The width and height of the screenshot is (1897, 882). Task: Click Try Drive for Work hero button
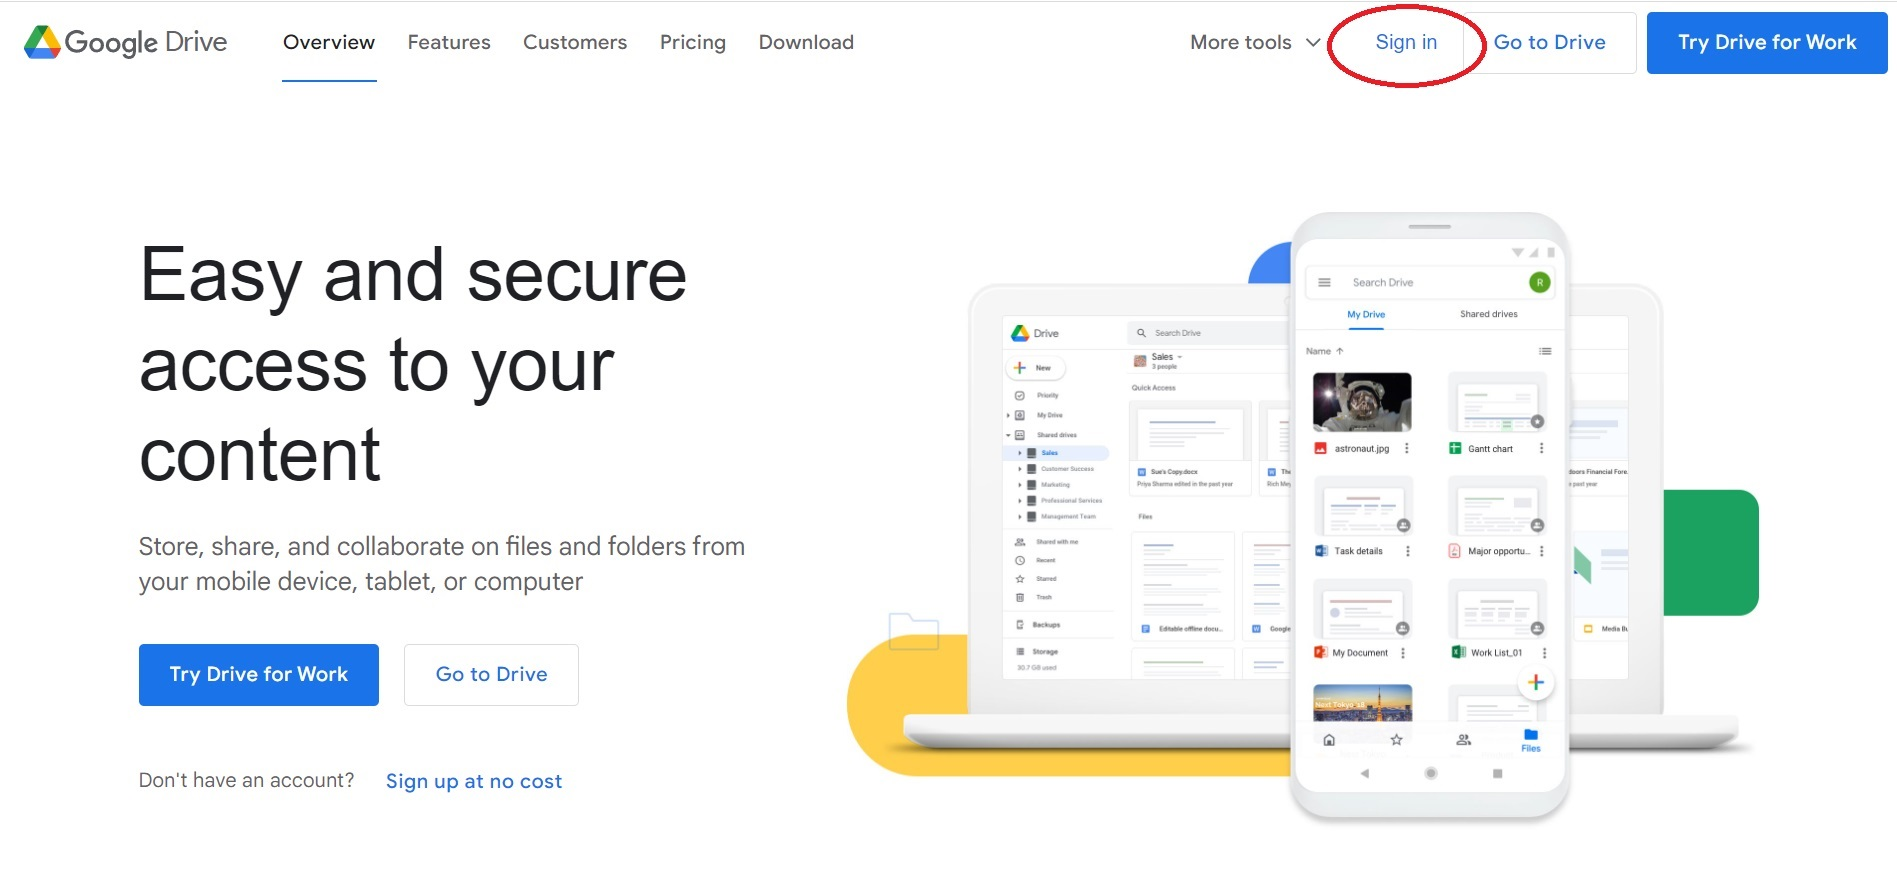pyautogui.click(x=259, y=675)
